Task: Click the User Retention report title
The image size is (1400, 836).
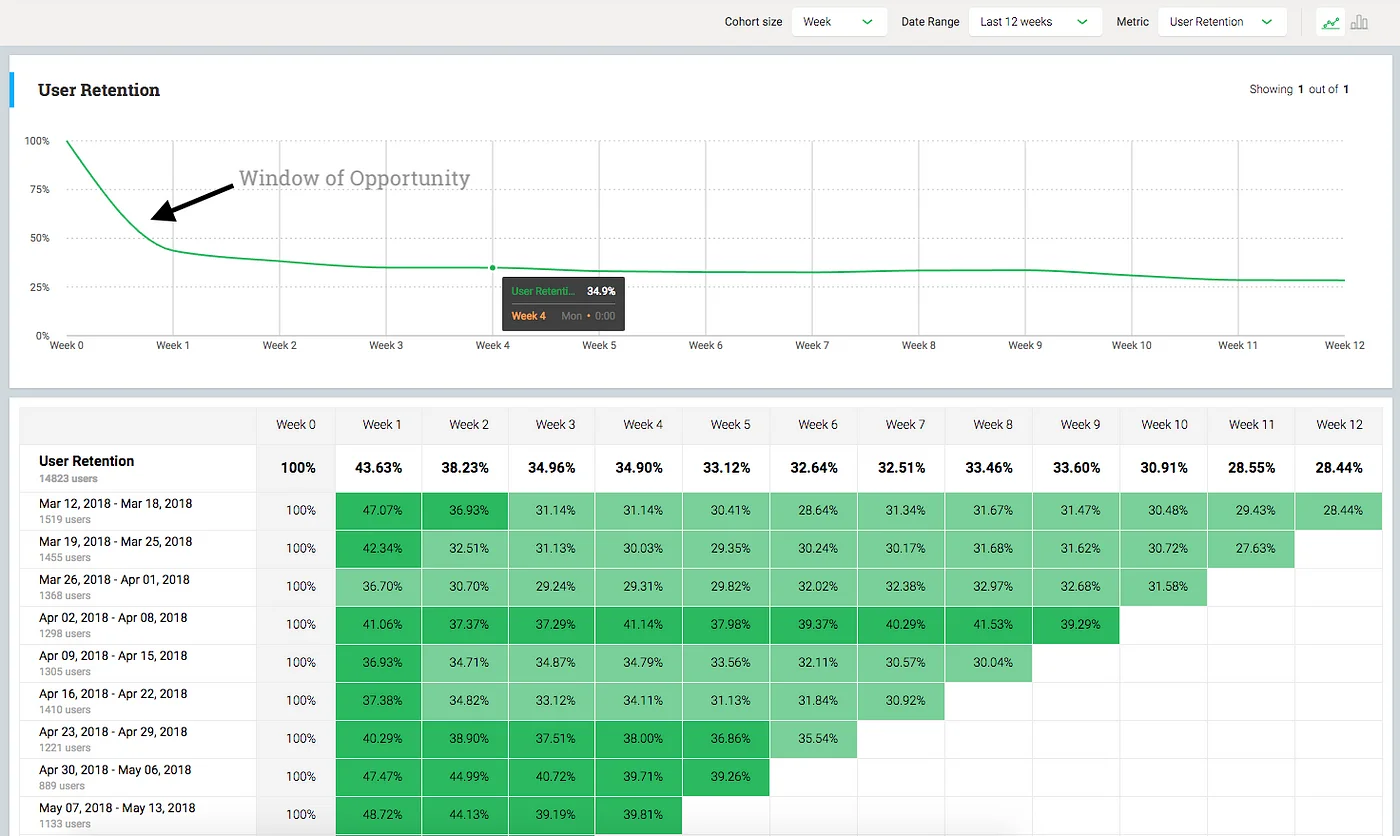Action: (x=99, y=90)
